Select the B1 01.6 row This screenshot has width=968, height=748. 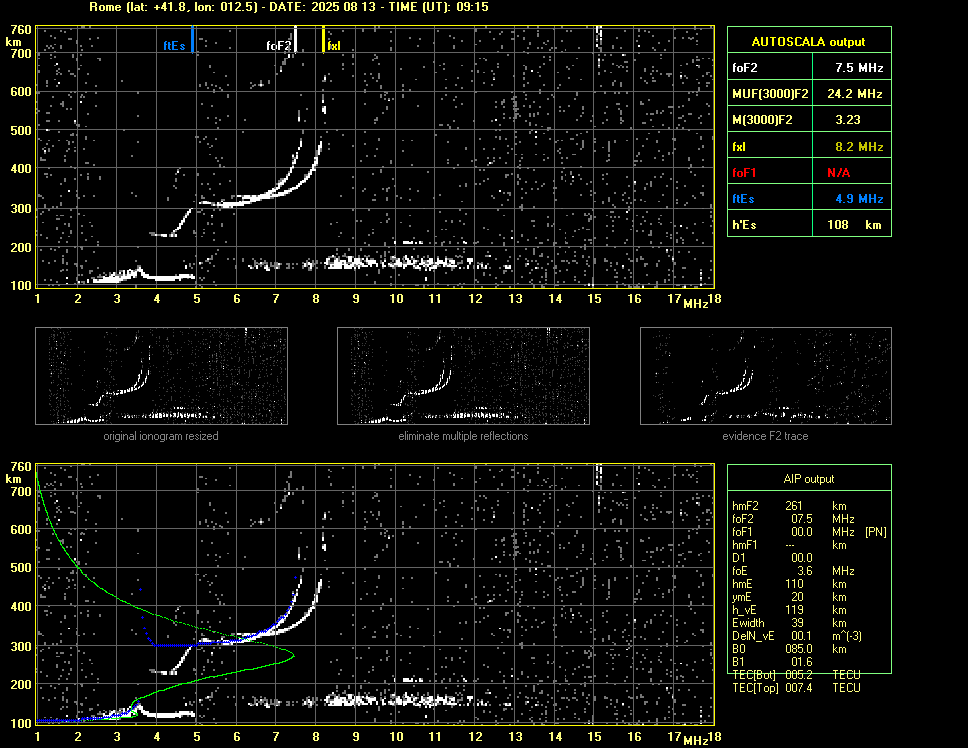(x=772, y=662)
